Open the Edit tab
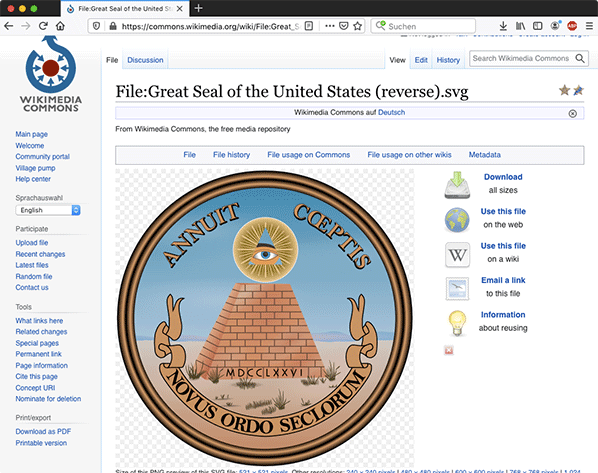Viewport: 598px width, 473px height. [421, 60]
